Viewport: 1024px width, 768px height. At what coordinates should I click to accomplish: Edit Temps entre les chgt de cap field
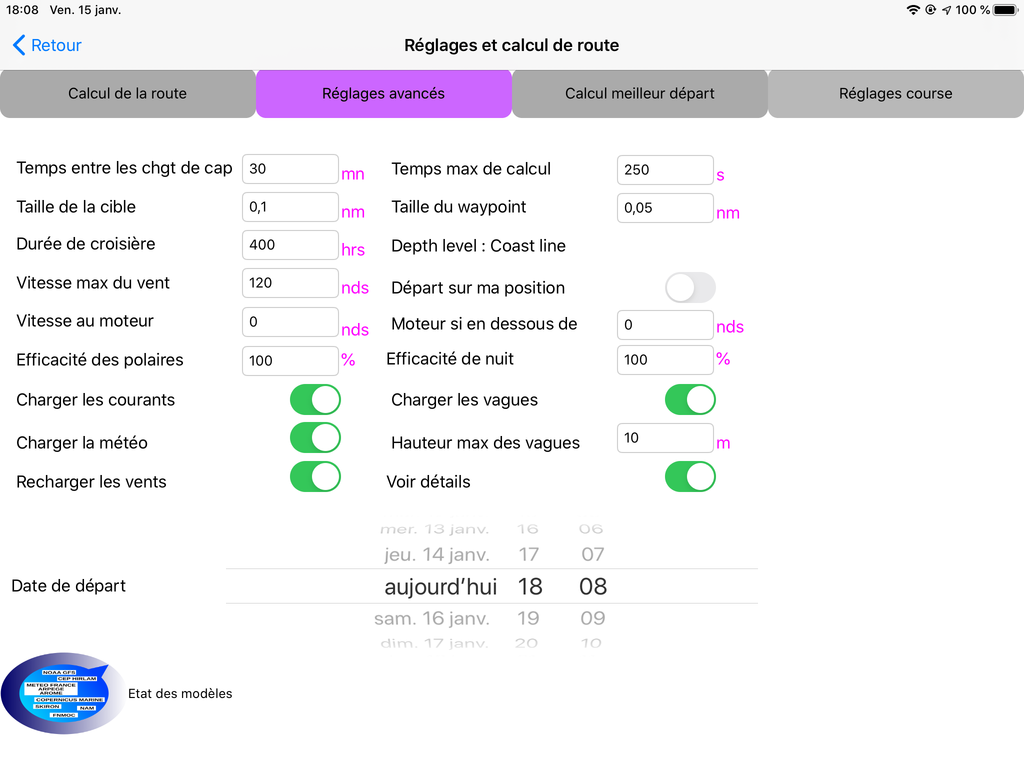click(x=290, y=169)
